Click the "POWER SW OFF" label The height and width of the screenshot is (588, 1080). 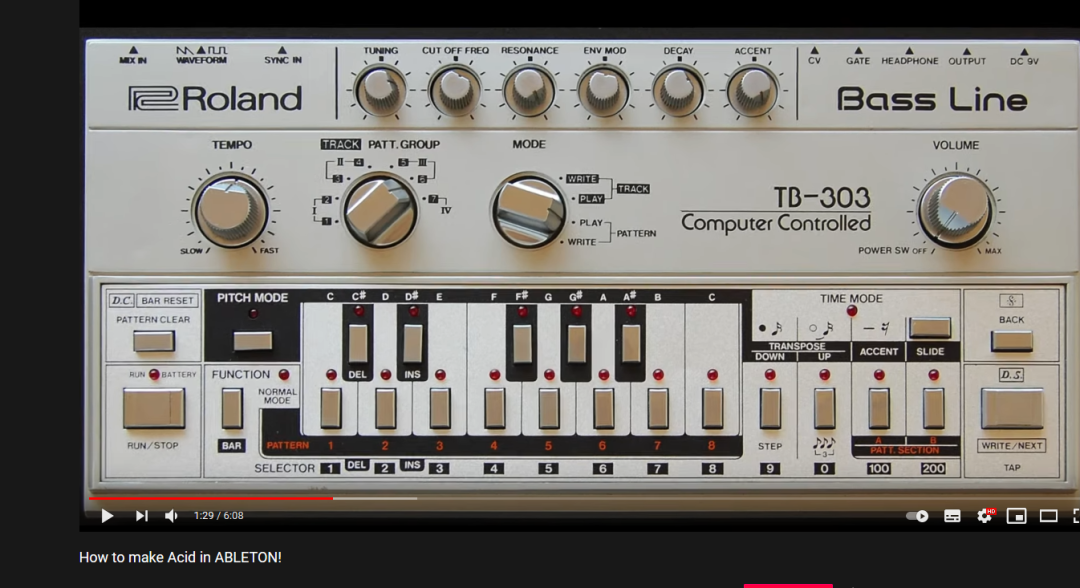pyautogui.click(x=892, y=251)
